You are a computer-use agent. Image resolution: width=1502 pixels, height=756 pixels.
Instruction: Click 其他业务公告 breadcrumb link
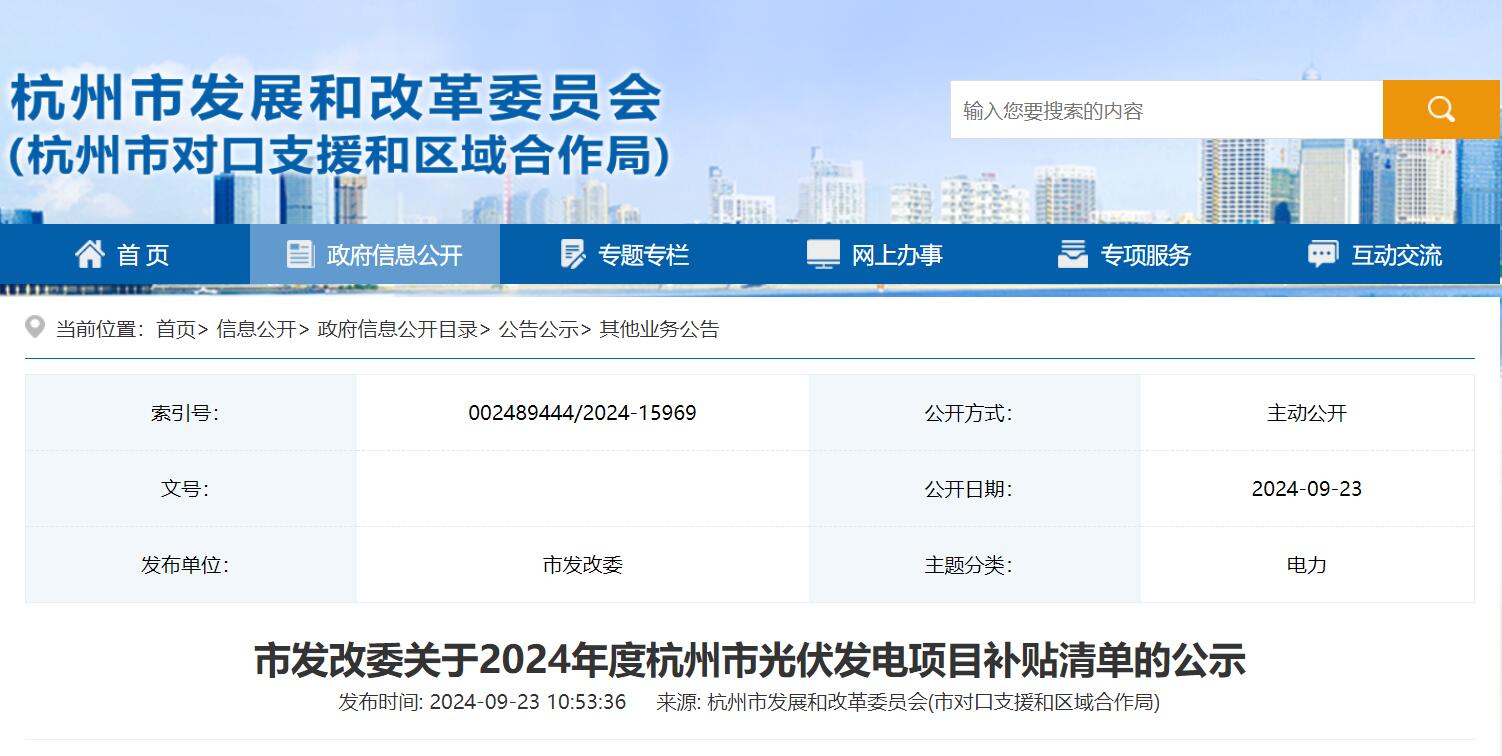tap(659, 329)
